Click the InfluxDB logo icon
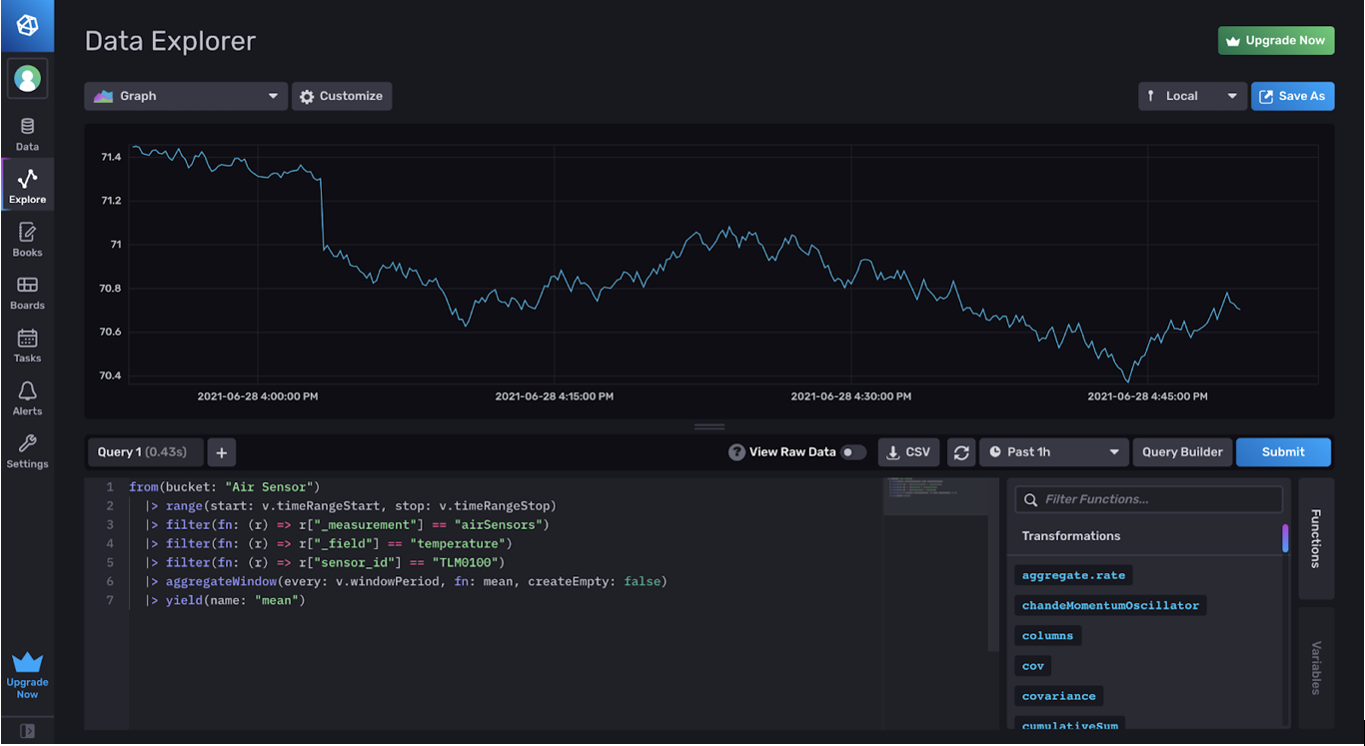 click(x=27, y=25)
